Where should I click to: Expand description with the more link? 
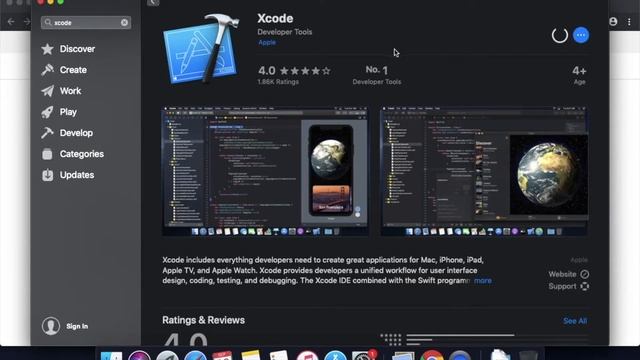[483, 280]
